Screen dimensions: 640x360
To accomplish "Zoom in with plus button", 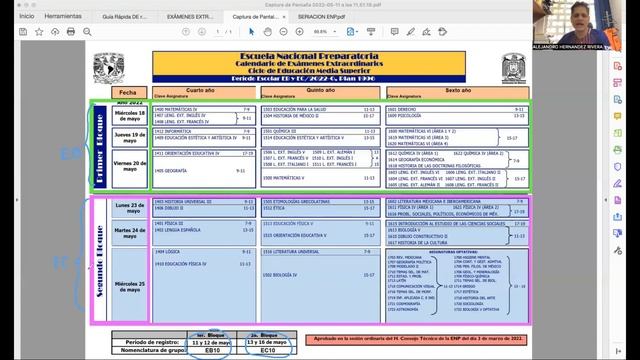I will point(299,32).
